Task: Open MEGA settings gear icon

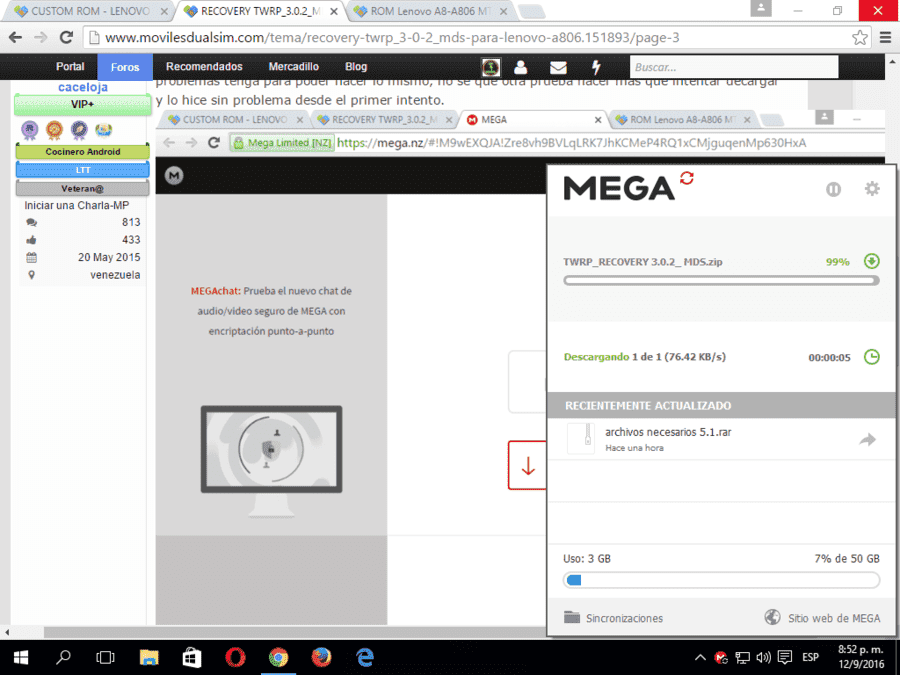Action: 872,188
